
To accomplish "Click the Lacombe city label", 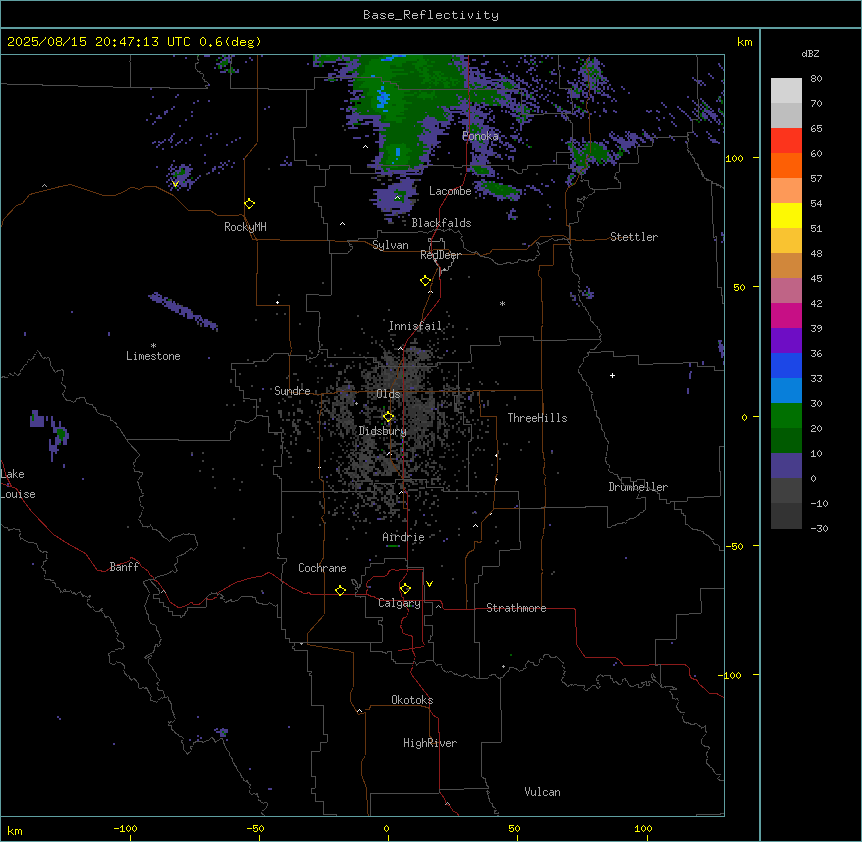I will pos(450,191).
